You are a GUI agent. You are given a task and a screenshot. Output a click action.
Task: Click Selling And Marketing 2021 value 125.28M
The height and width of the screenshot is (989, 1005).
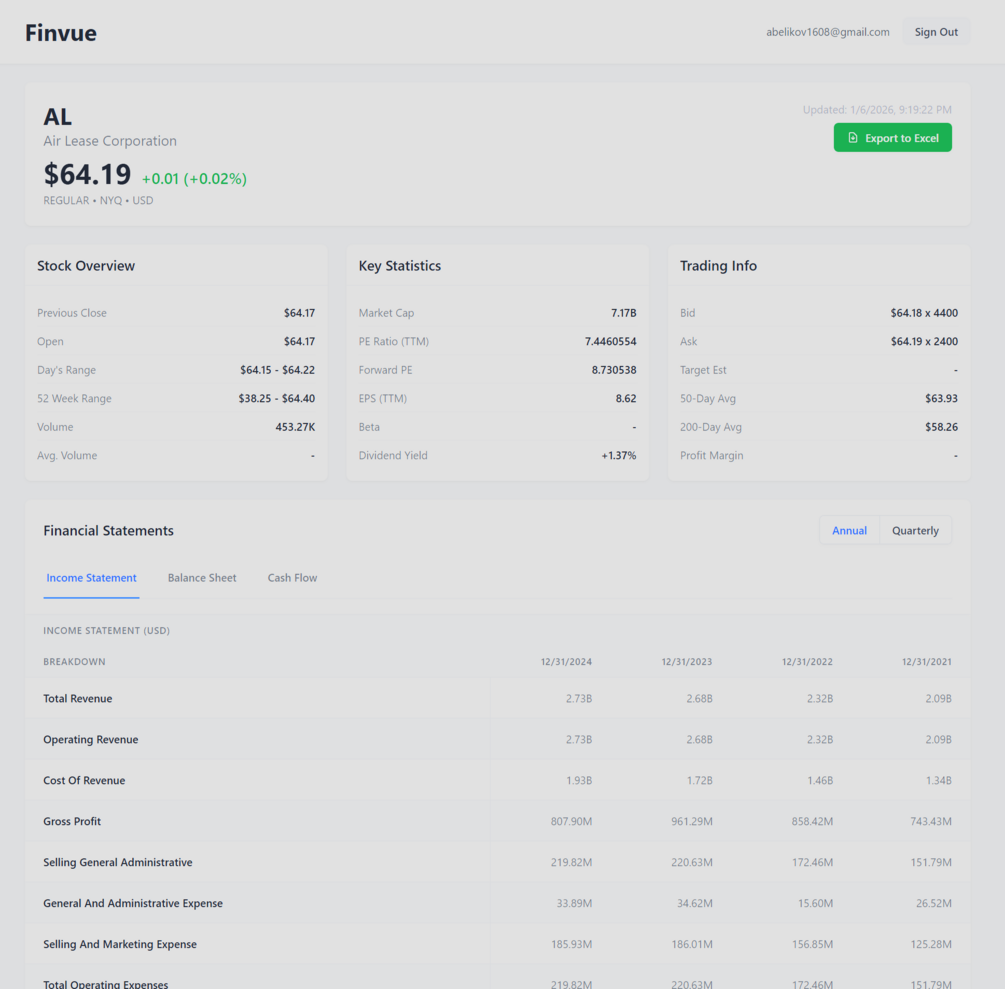click(931, 945)
